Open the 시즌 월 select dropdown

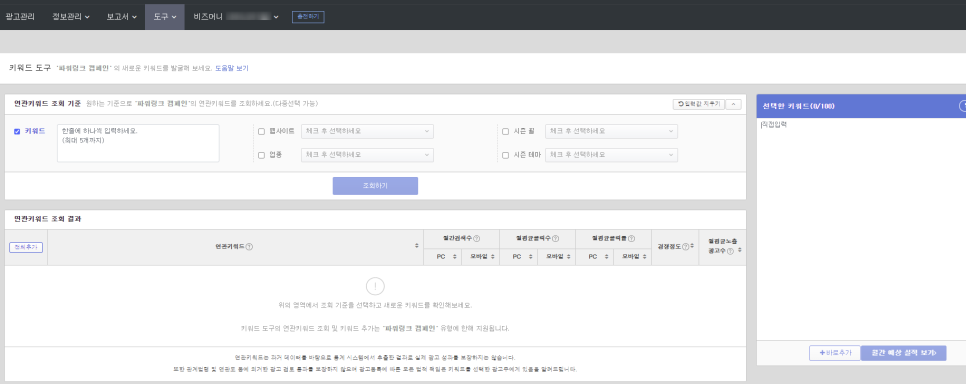[x=611, y=131]
